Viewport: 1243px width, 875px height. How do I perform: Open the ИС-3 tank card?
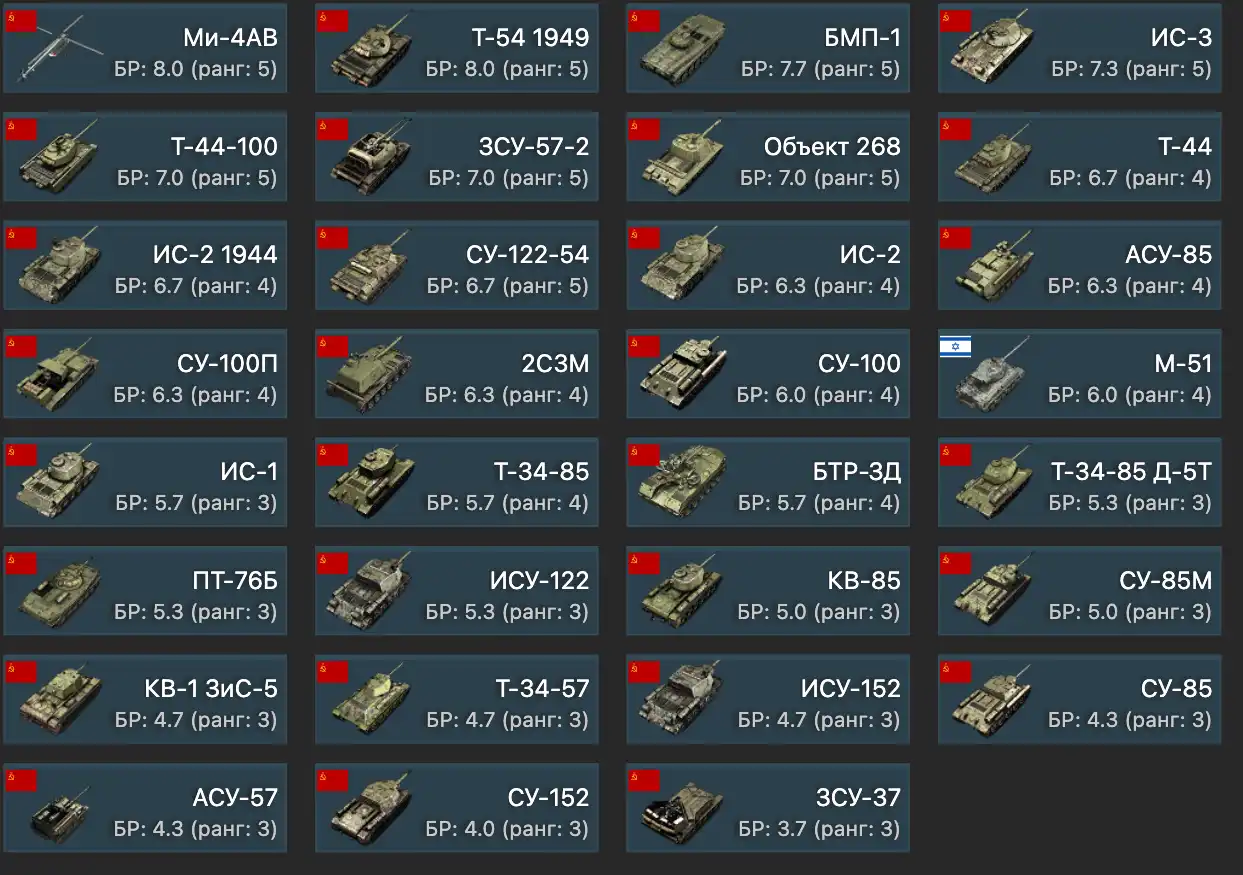pyautogui.click(x=1080, y=49)
